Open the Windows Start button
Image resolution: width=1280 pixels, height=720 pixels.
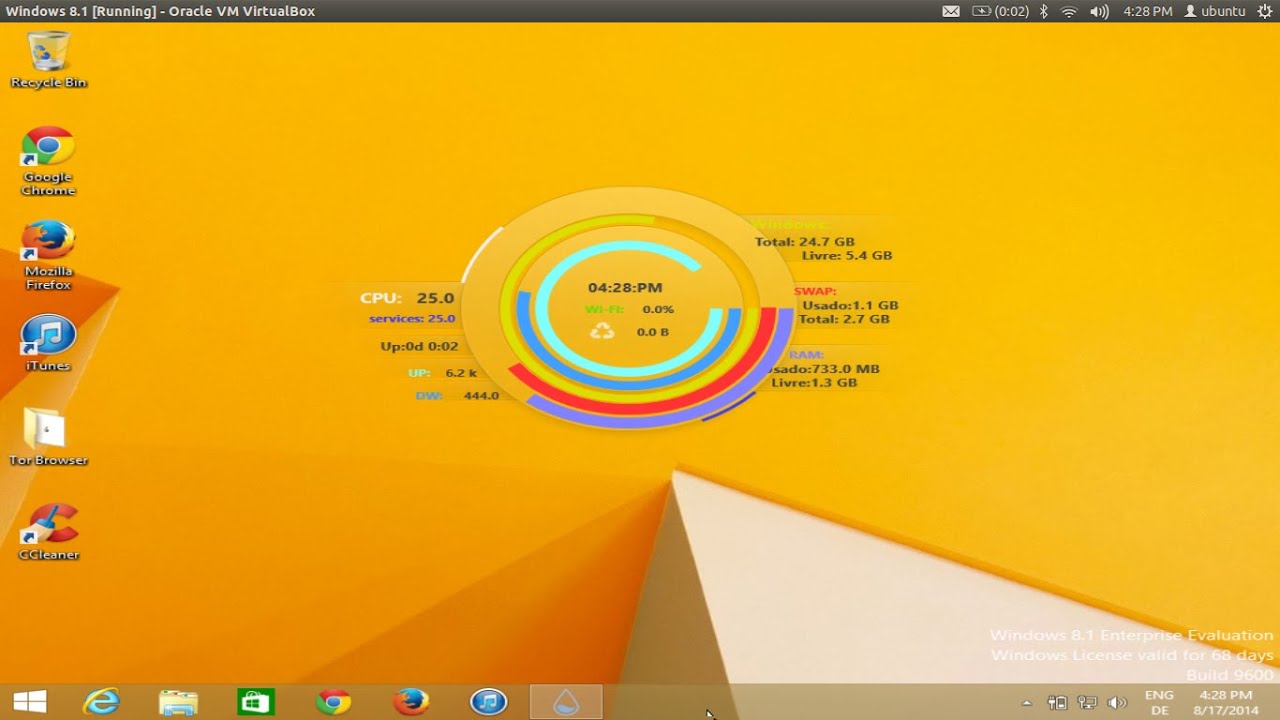coord(30,702)
